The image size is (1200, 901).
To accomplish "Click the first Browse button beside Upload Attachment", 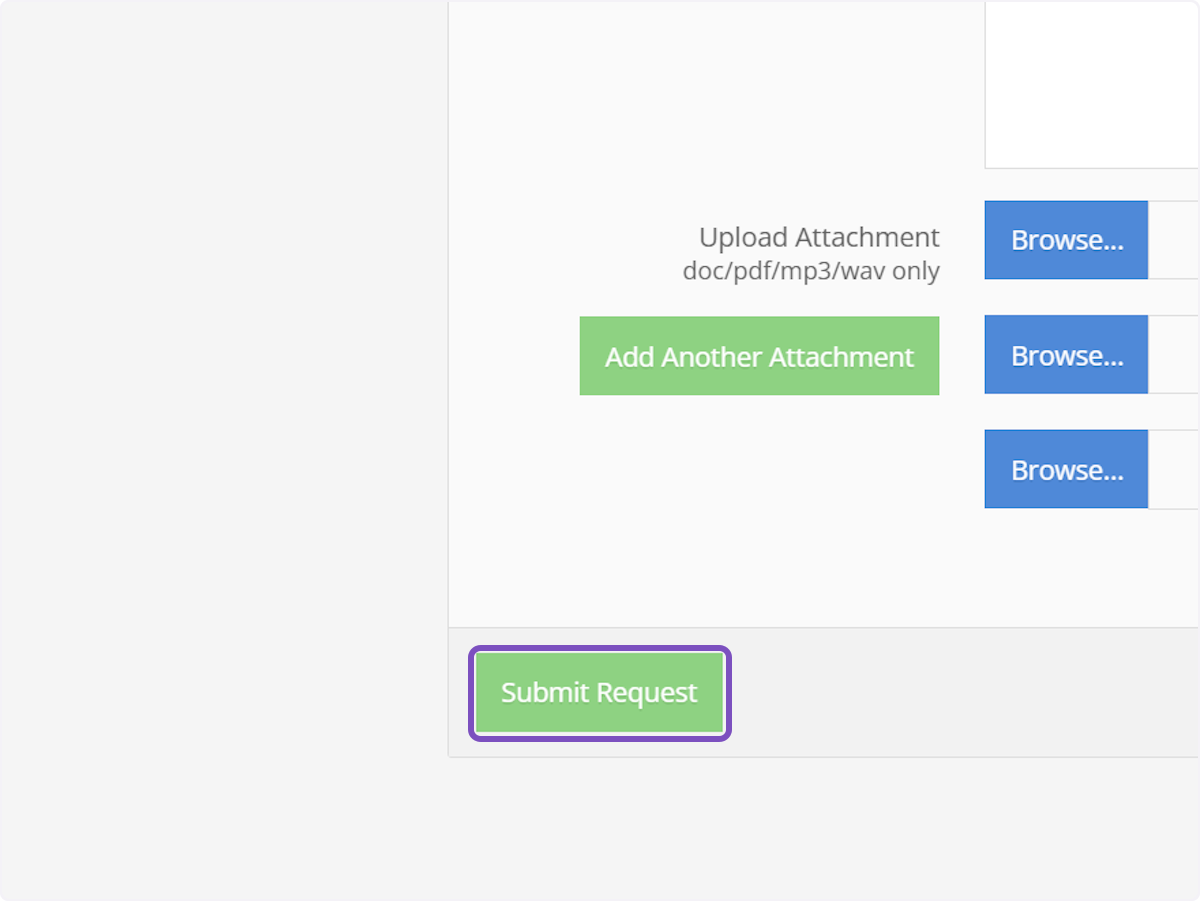I will [x=1066, y=240].
